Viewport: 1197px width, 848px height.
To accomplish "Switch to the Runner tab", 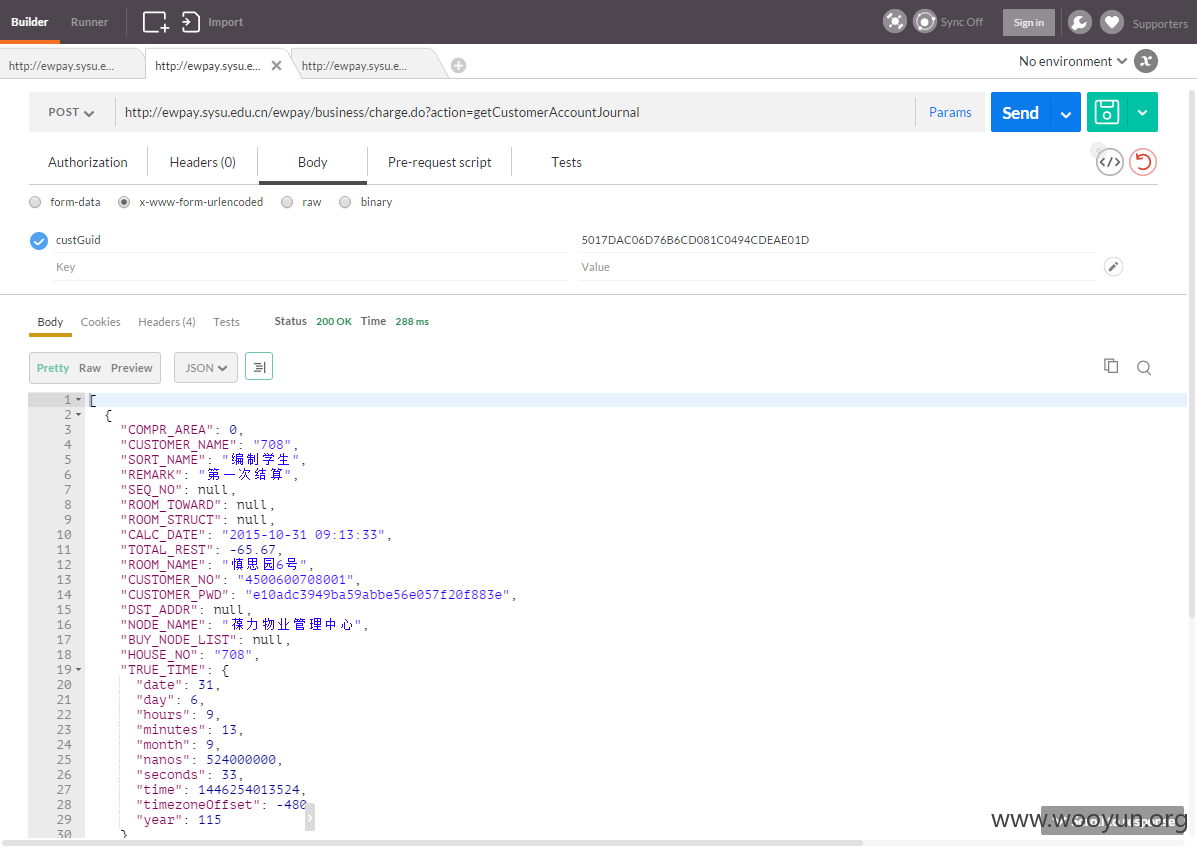I will tap(89, 22).
